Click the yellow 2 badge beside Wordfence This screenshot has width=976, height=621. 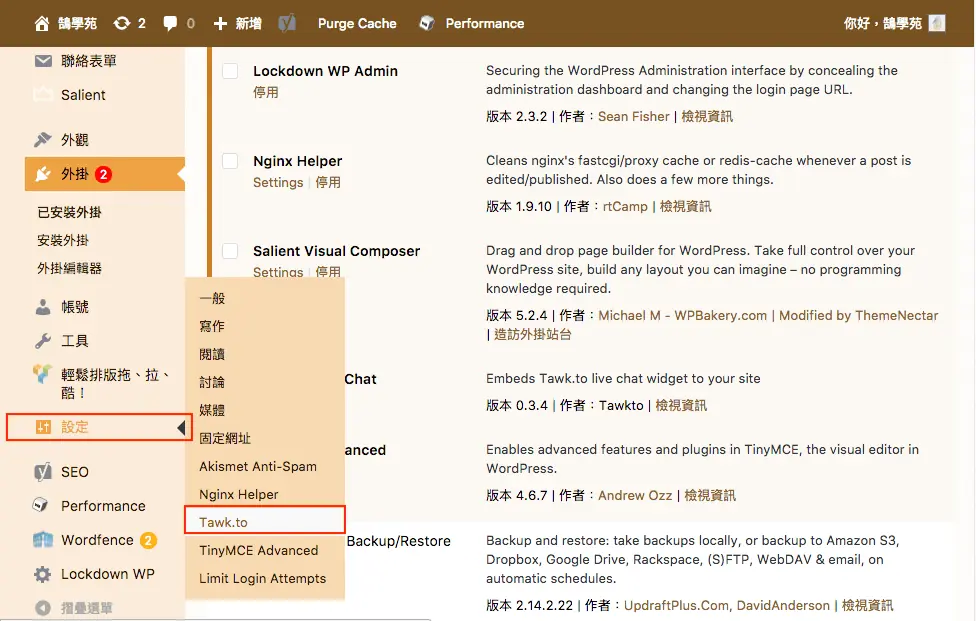point(148,540)
